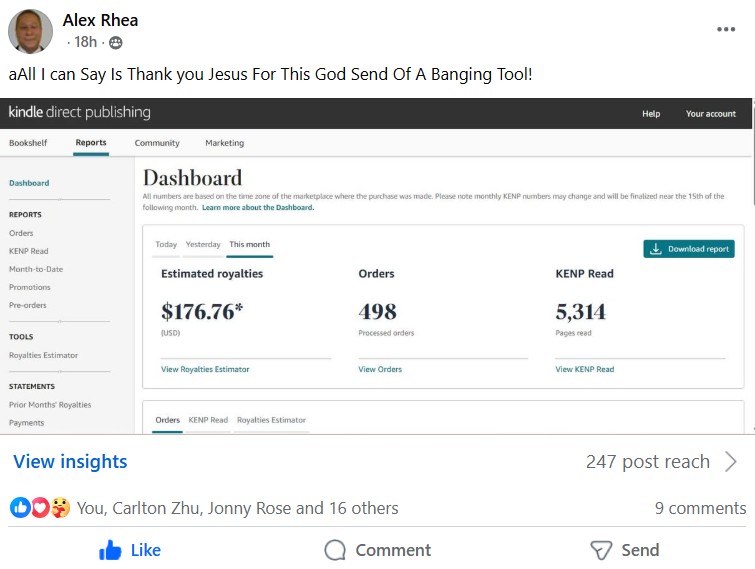
Task: Click the Send messenger icon
Action: (x=600, y=550)
